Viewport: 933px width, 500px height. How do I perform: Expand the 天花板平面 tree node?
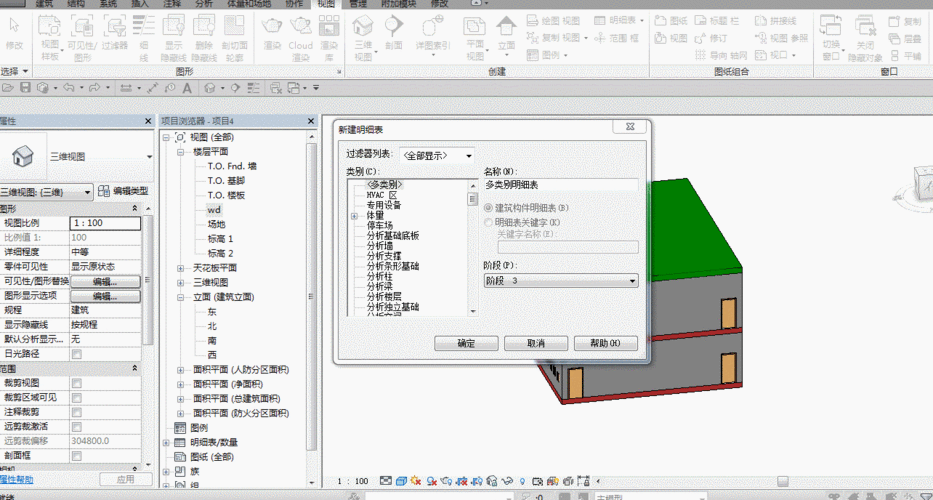coord(181,268)
